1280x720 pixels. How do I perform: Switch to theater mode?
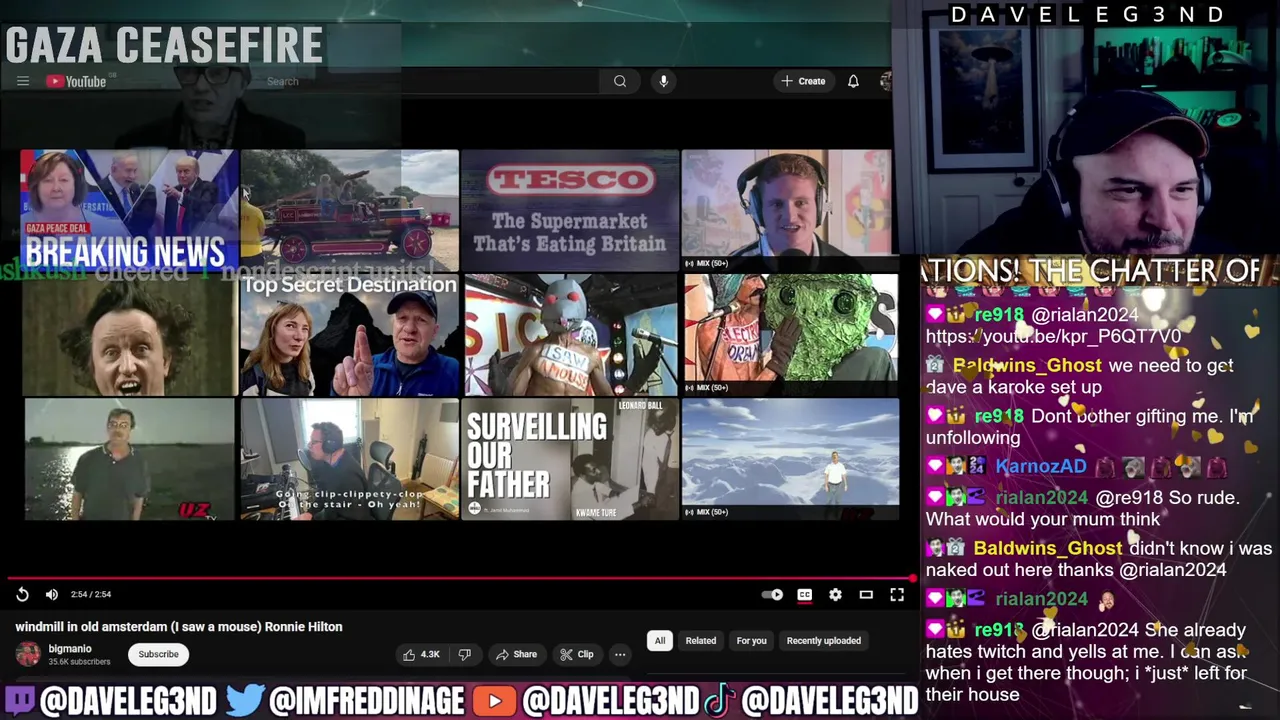[x=866, y=594]
